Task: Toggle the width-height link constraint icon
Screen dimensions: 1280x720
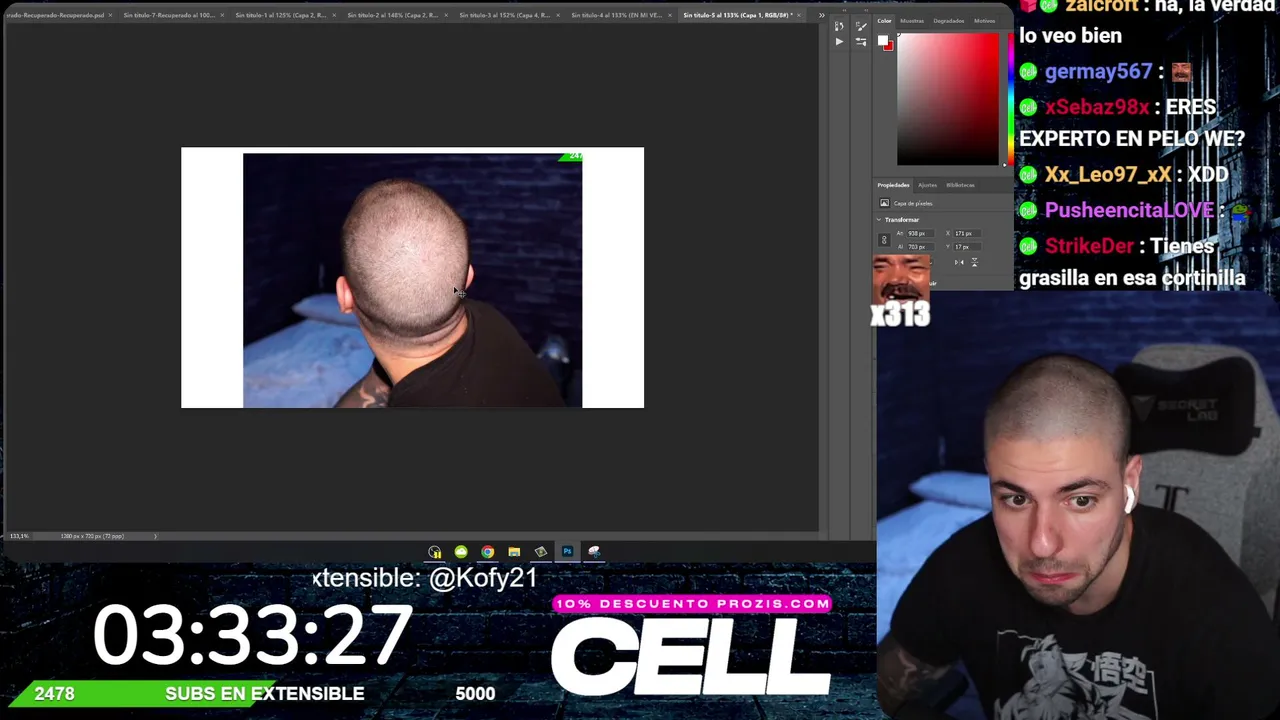Action: 883,240
